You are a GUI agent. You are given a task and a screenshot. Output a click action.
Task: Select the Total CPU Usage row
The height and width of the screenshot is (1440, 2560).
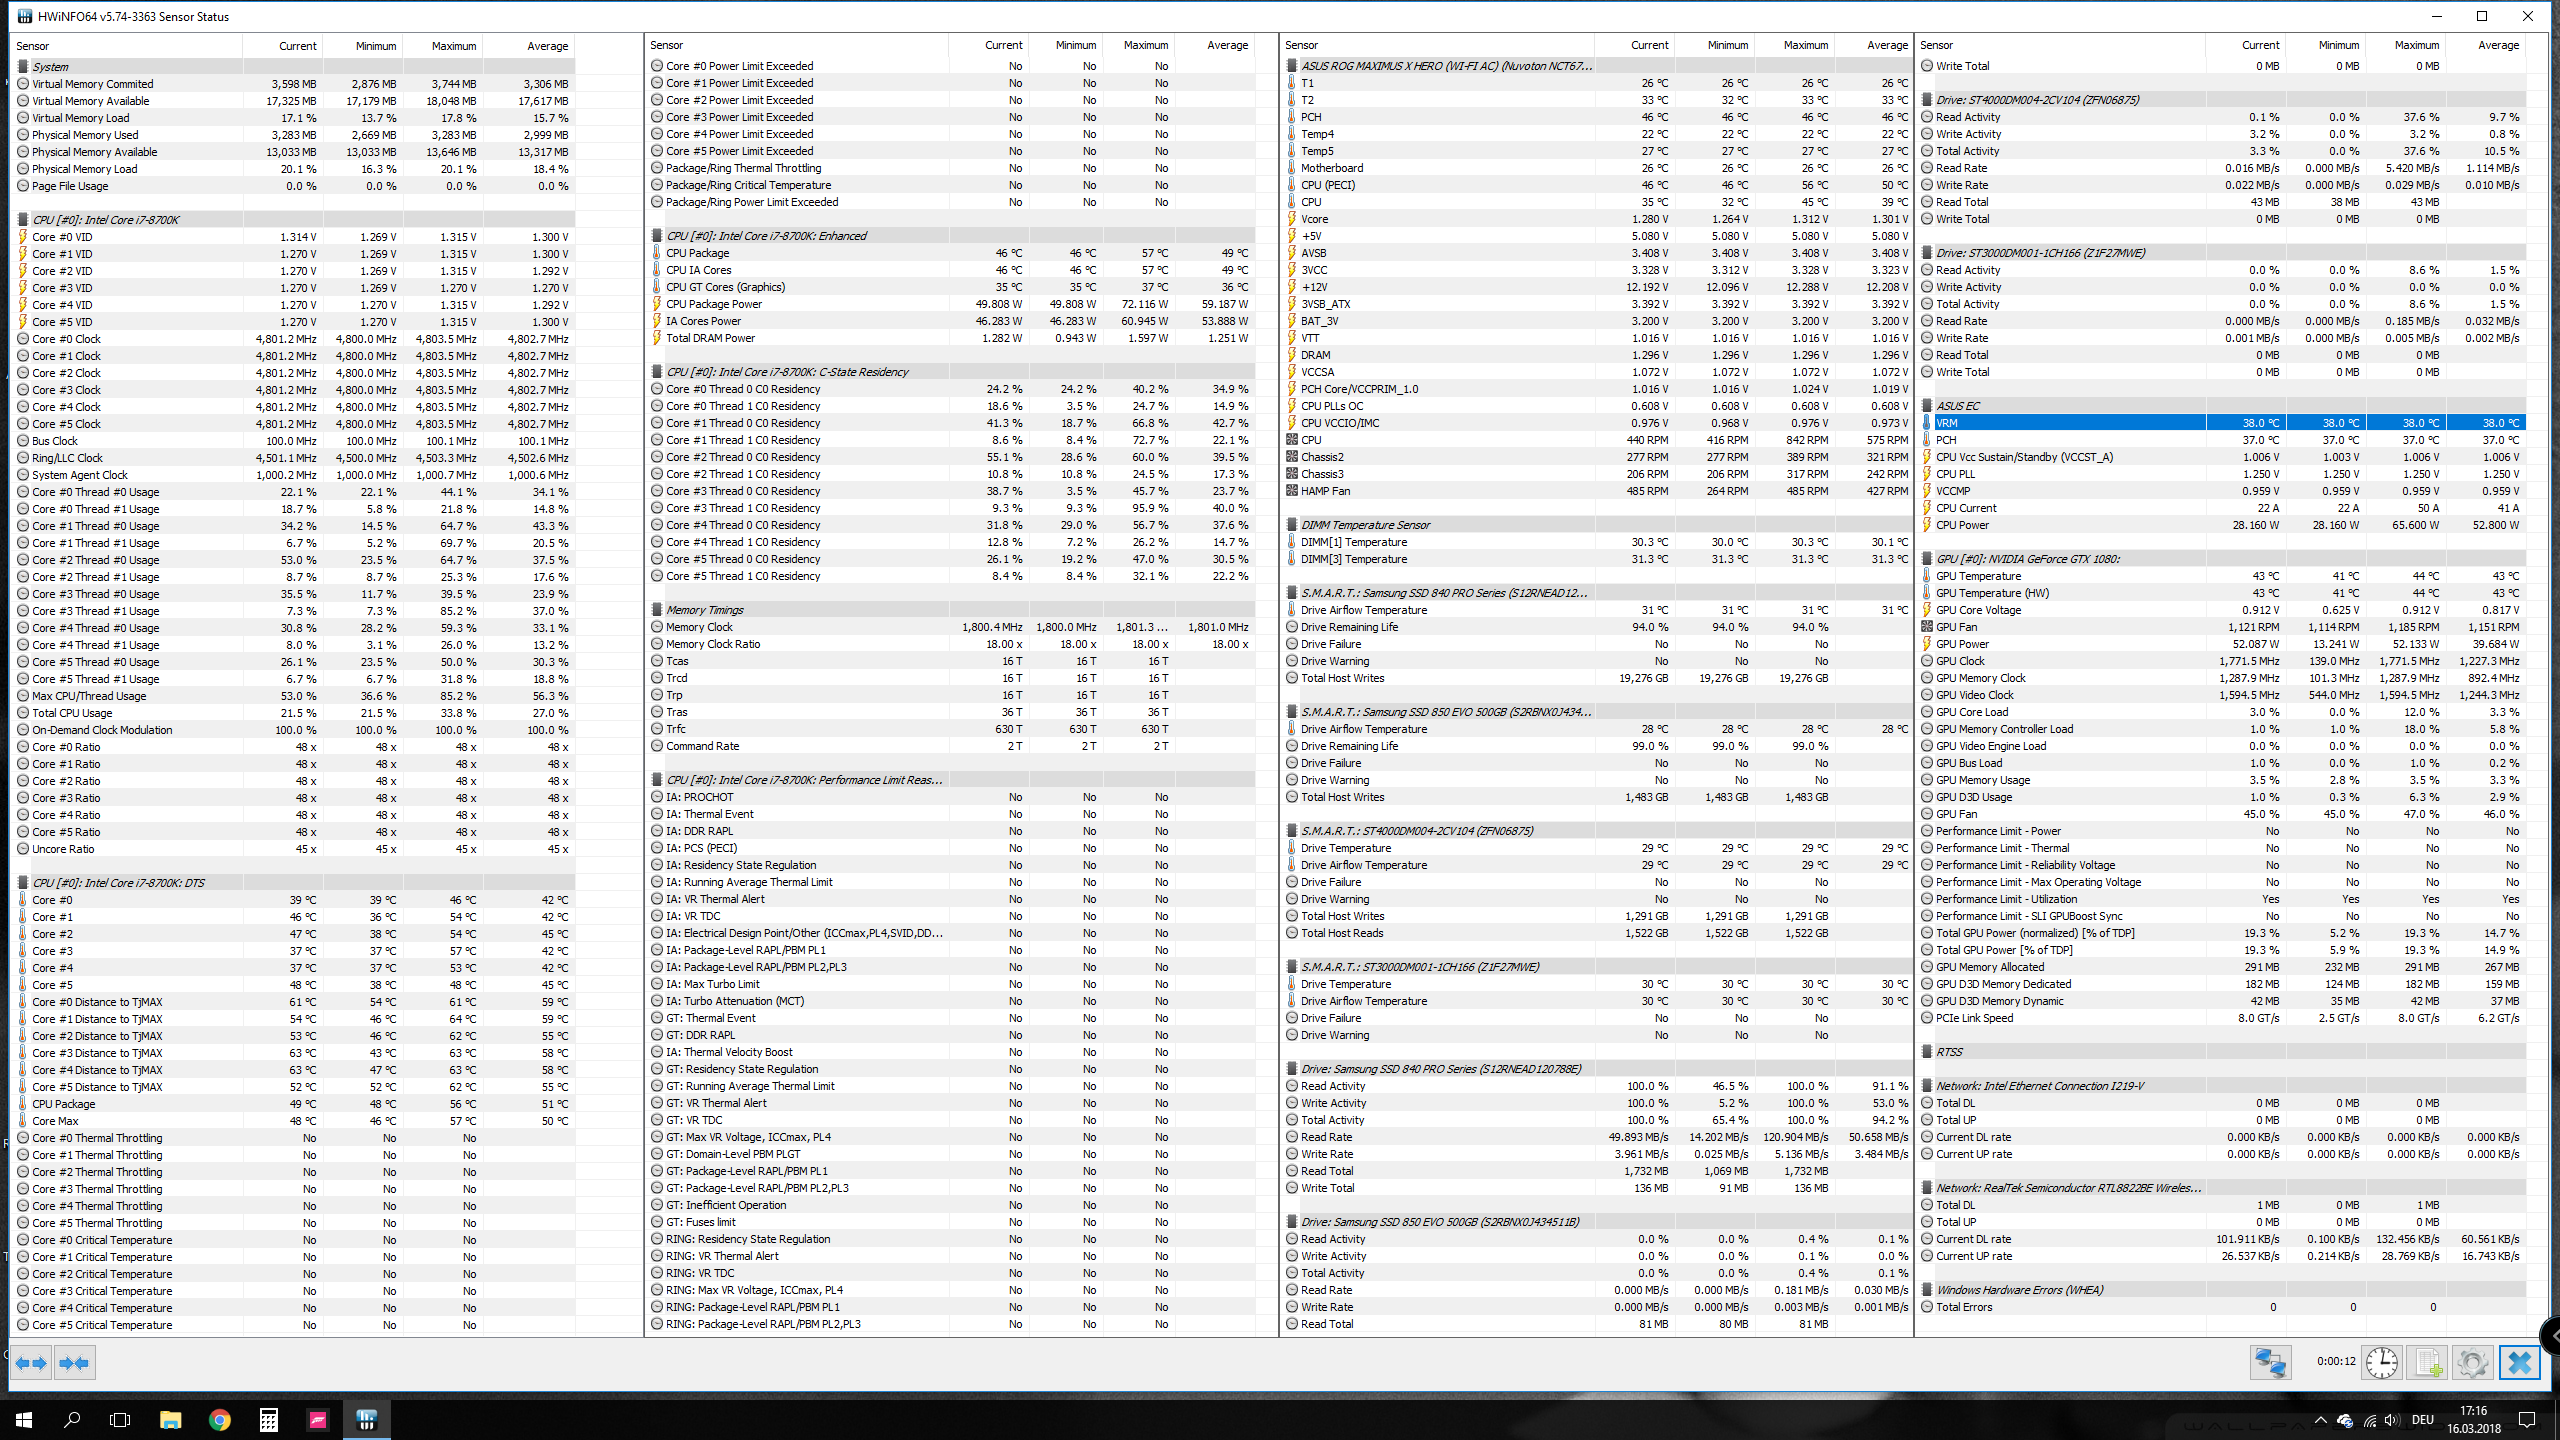pos(72,713)
